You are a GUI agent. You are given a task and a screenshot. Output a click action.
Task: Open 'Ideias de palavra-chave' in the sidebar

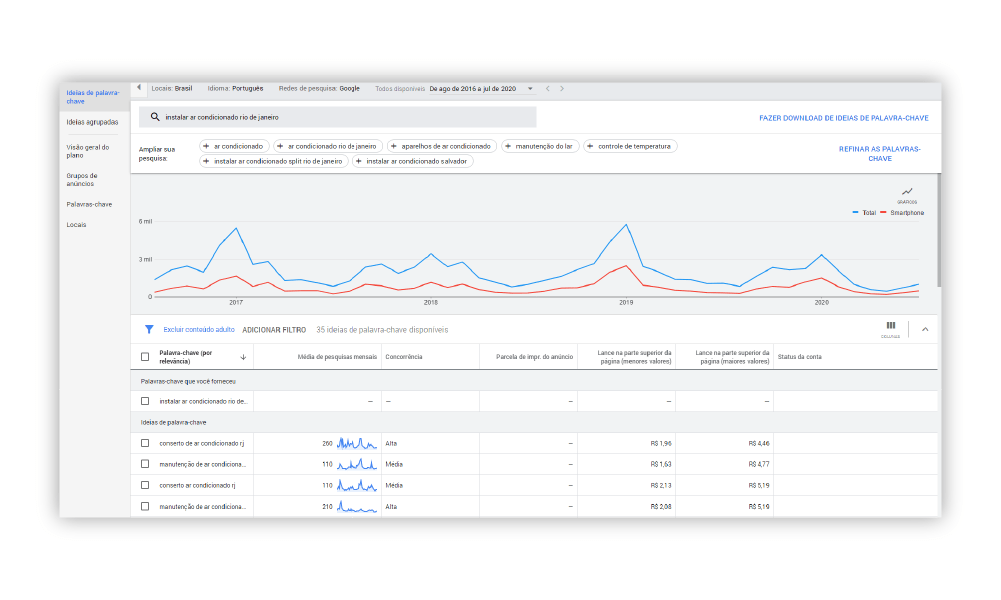tap(93, 97)
